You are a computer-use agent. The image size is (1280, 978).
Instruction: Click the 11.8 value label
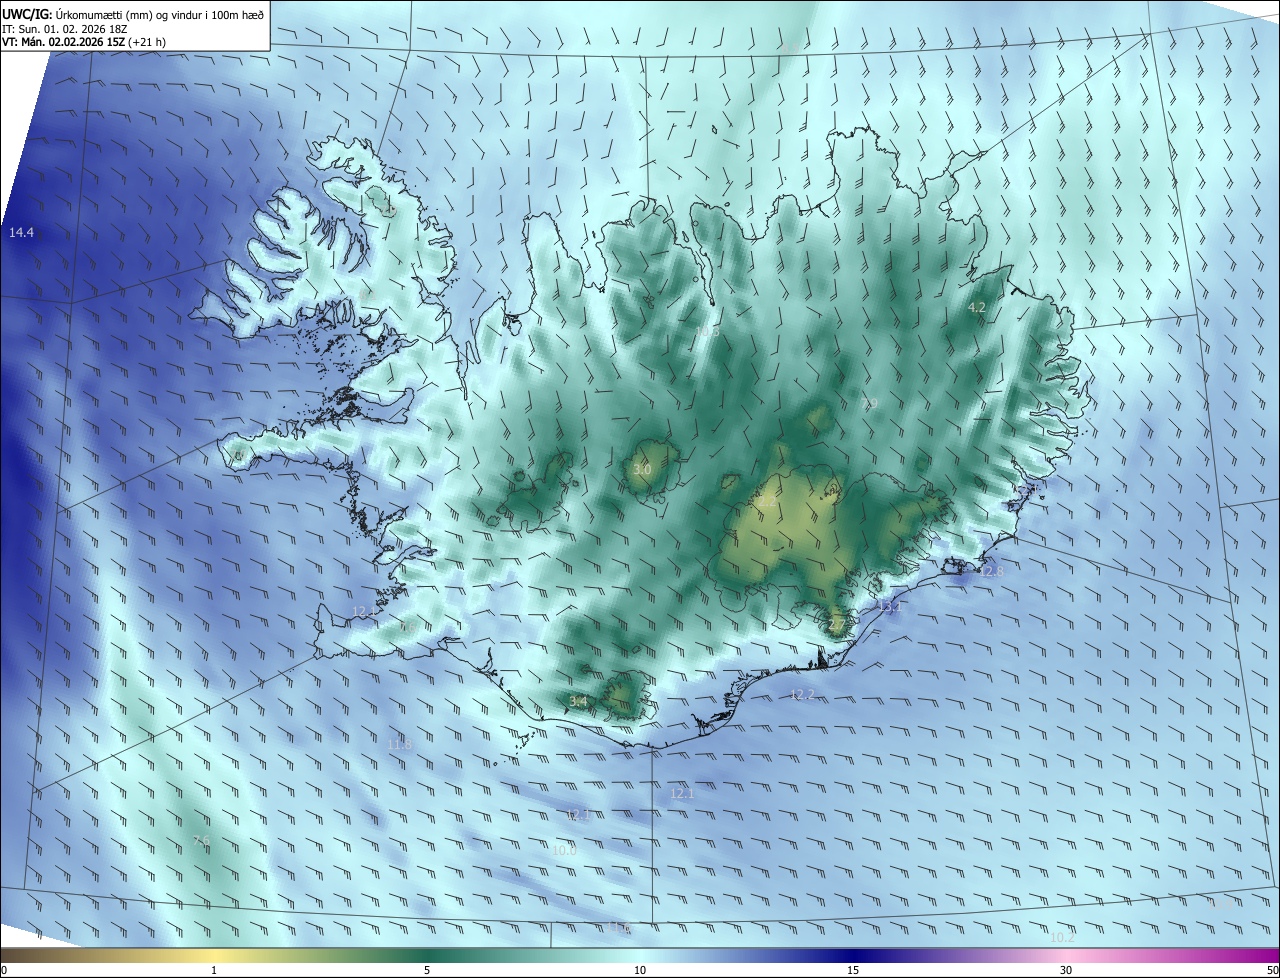pyautogui.click(x=399, y=745)
